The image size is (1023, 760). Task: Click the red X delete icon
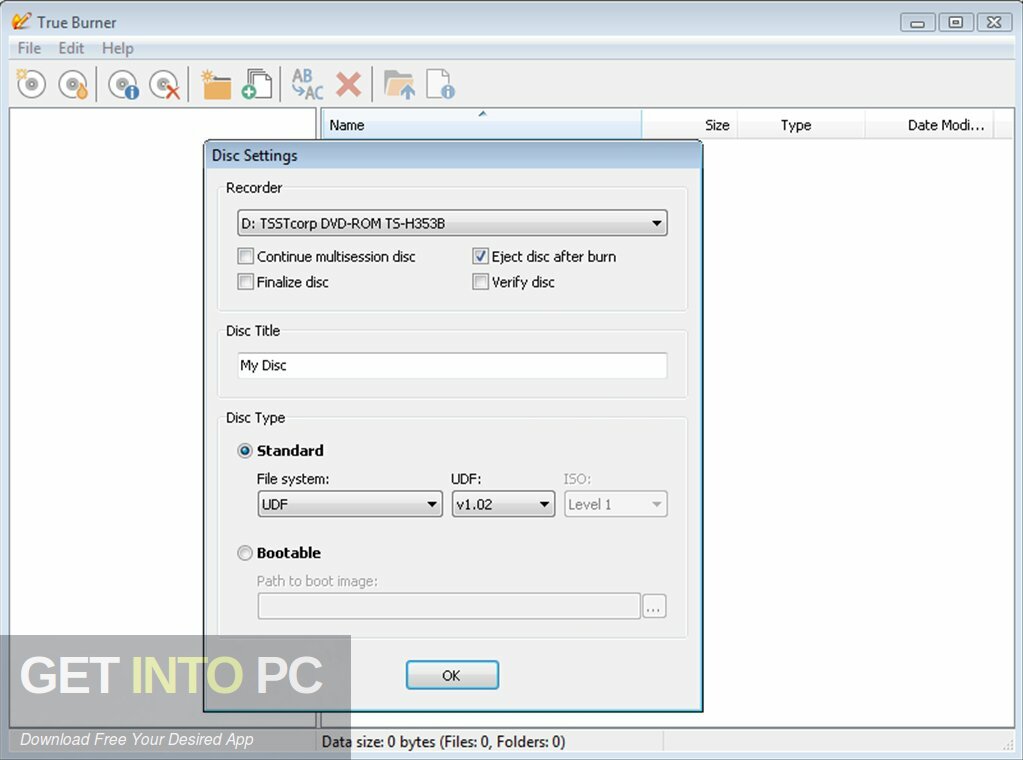pyautogui.click(x=348, y=84)
